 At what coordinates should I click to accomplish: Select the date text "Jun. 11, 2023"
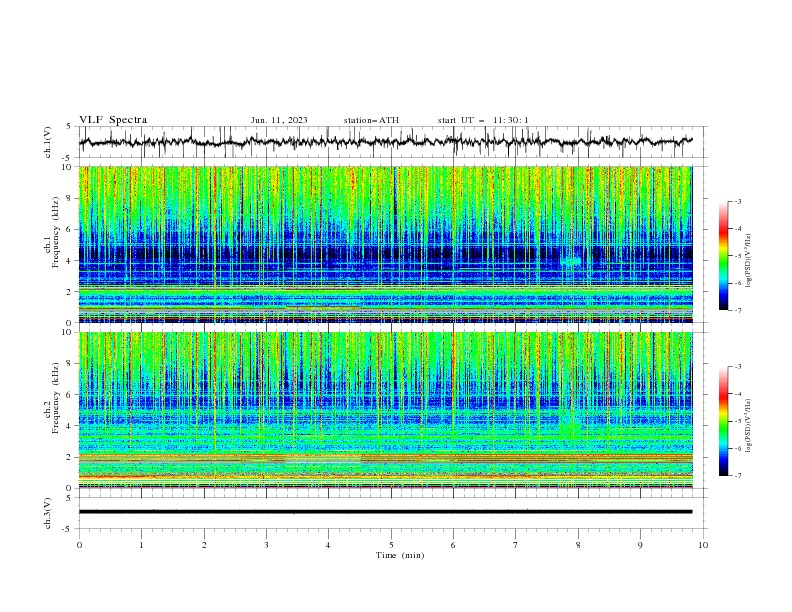279,120
